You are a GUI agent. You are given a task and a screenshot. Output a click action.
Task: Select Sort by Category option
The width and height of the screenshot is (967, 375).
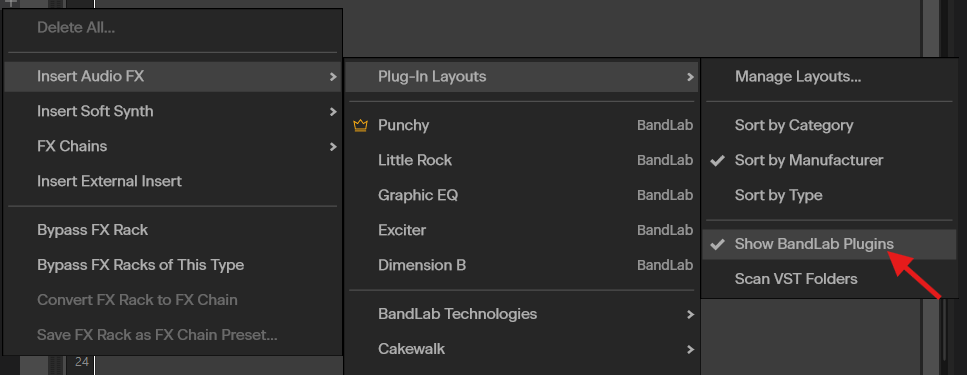point(829,125)
